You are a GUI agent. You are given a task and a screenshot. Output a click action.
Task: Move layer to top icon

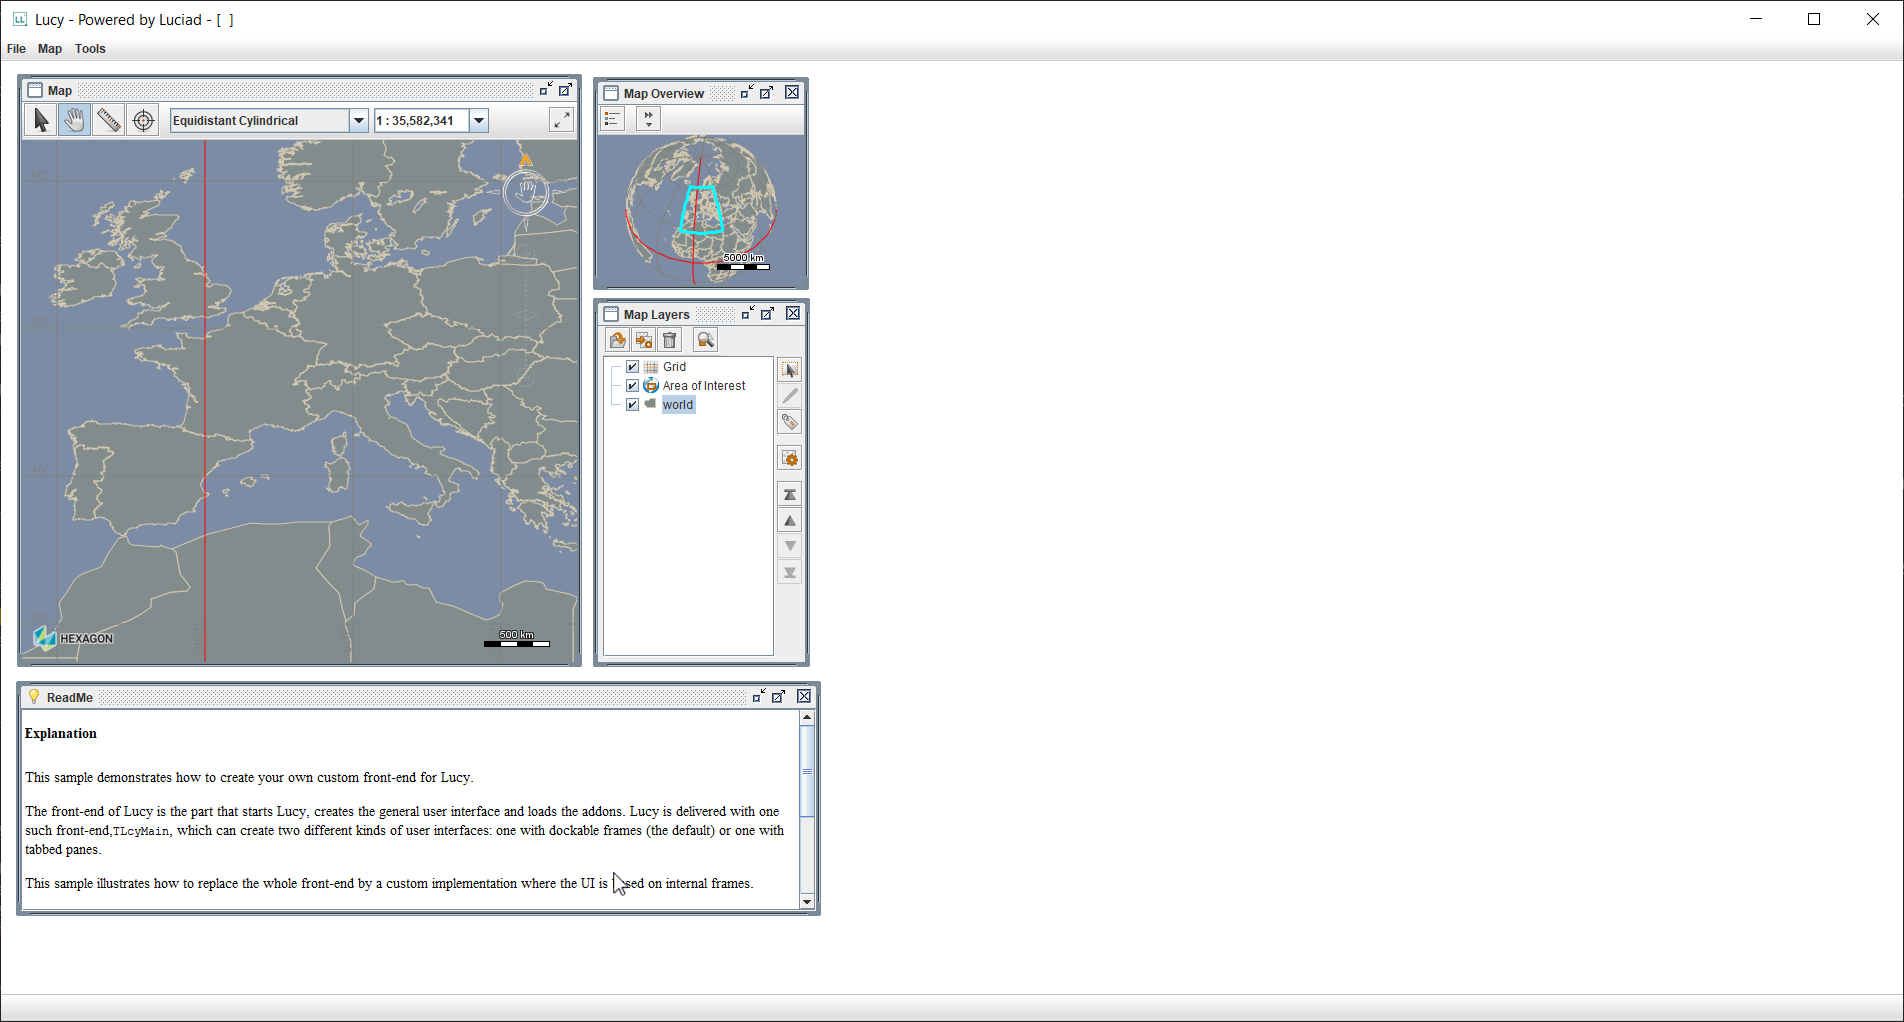pos(790,494)
